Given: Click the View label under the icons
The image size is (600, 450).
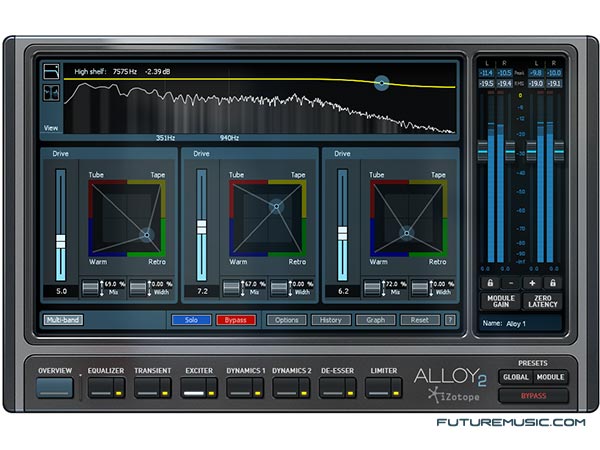Looking at the screenshot, I should 51,128.
